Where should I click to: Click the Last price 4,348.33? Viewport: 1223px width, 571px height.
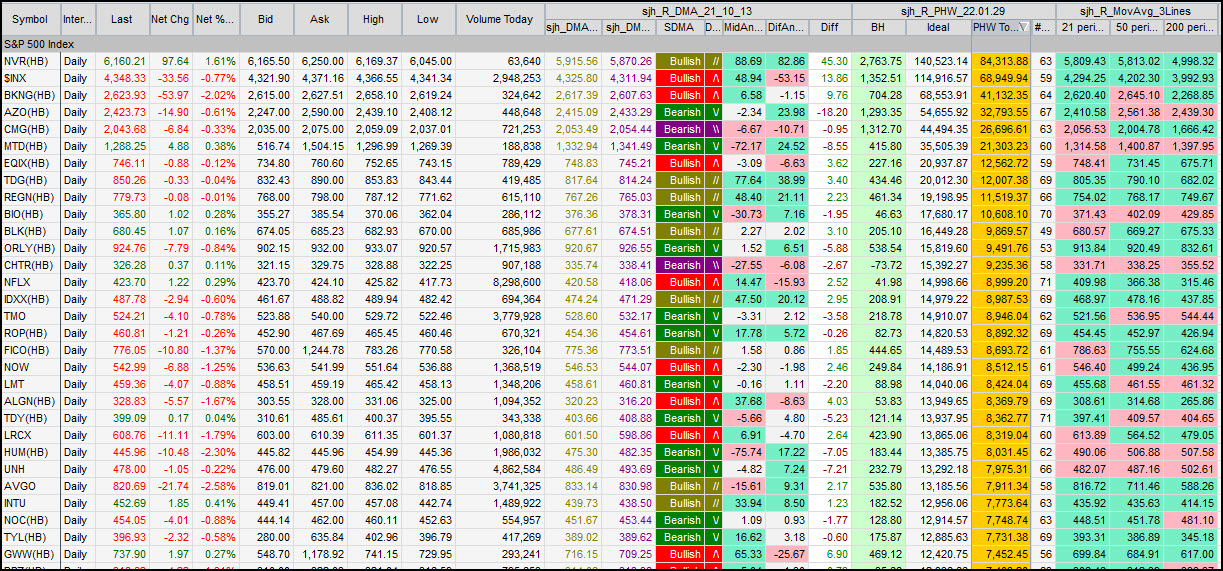121,78
